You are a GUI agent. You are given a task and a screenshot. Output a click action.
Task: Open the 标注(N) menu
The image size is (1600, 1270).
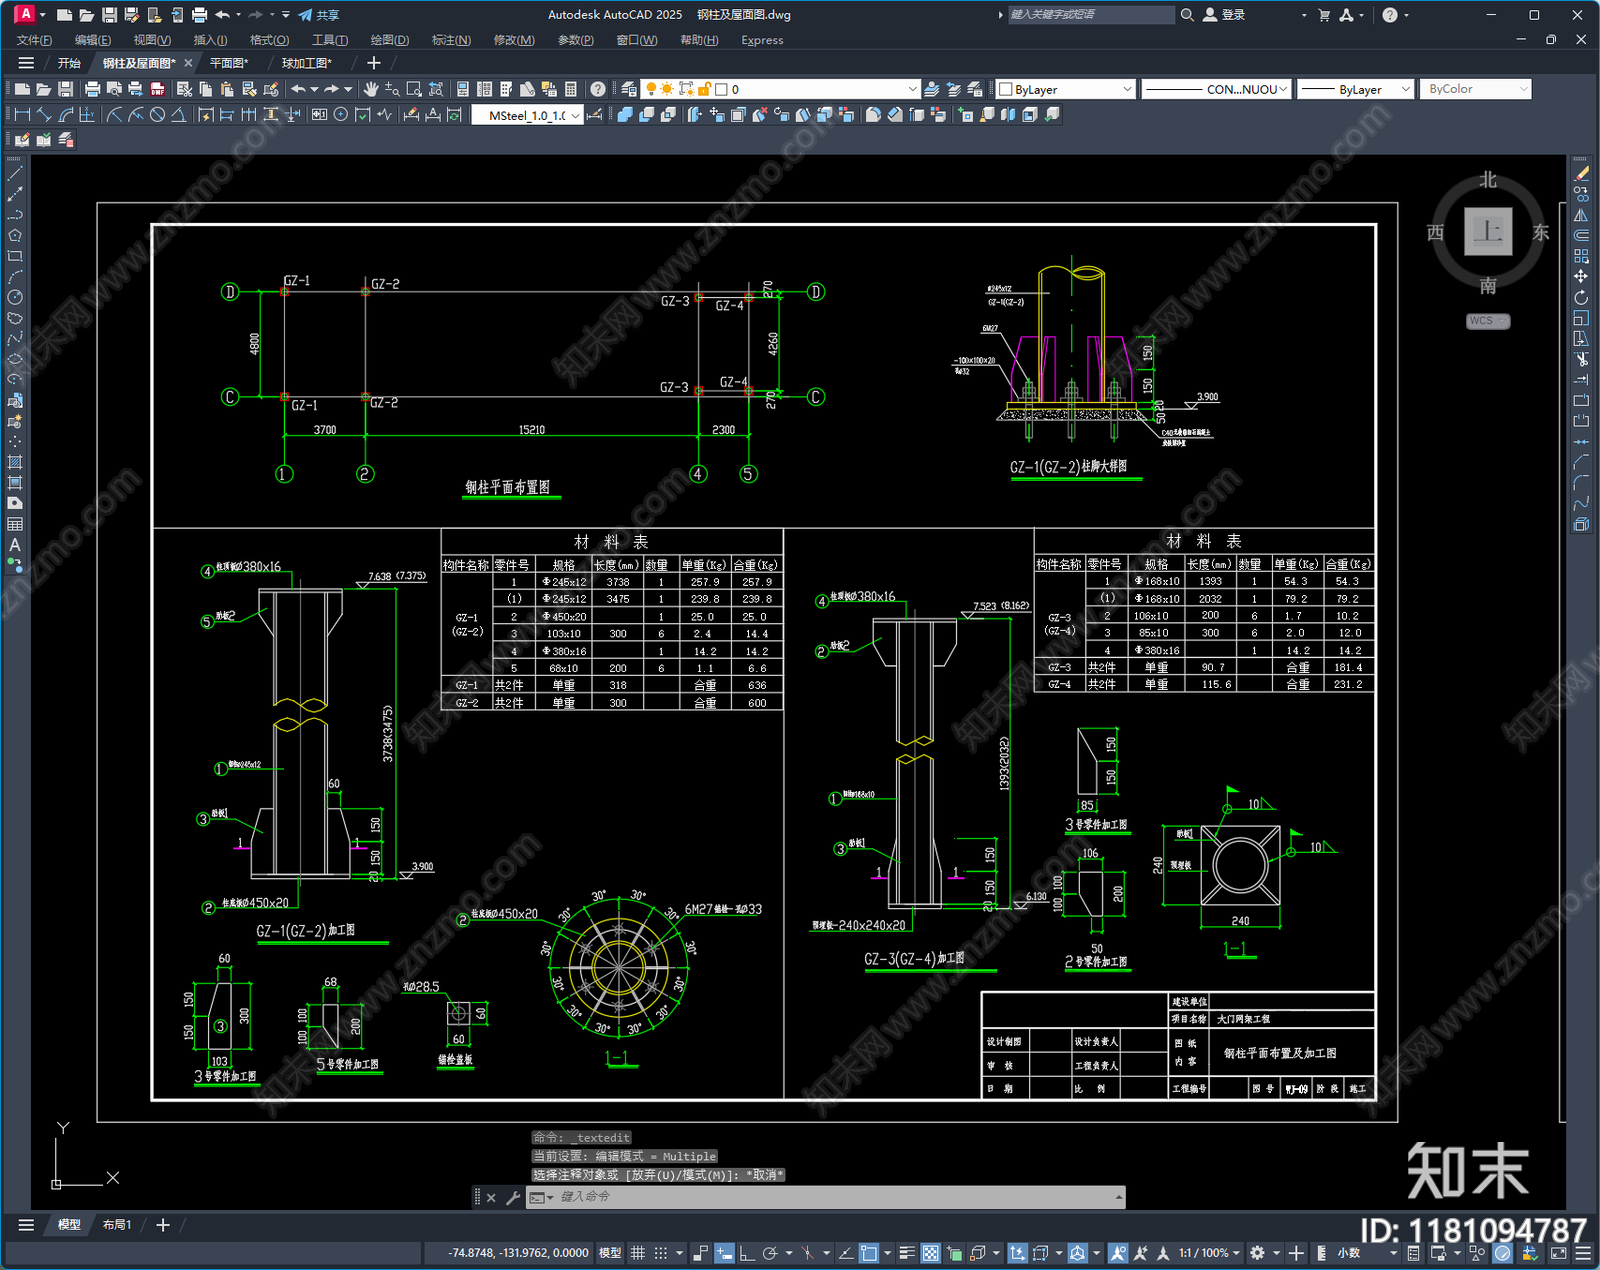pos(451,40)
